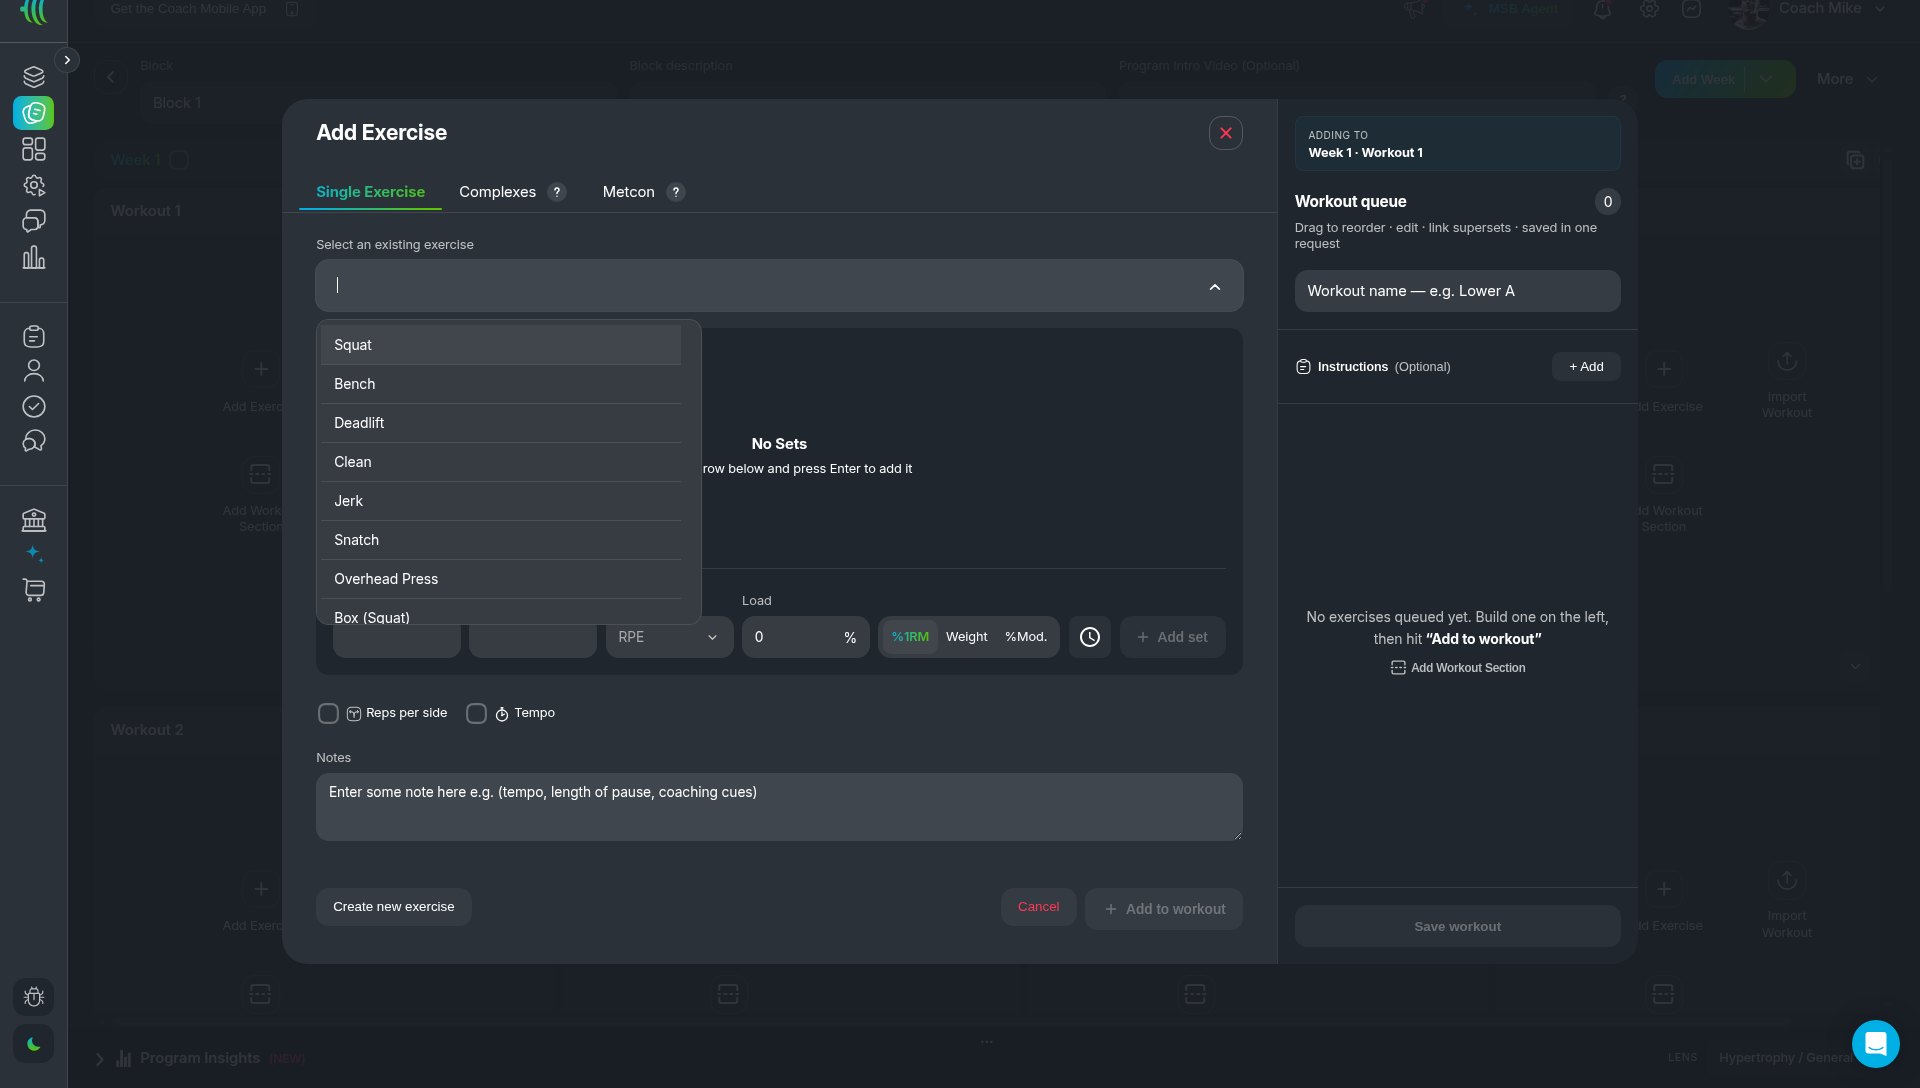Image resolution: width=1920 pixels, height=1088 pixels.
Task: Click the + Add instructions button
Action: click(x=1586, y=367)
